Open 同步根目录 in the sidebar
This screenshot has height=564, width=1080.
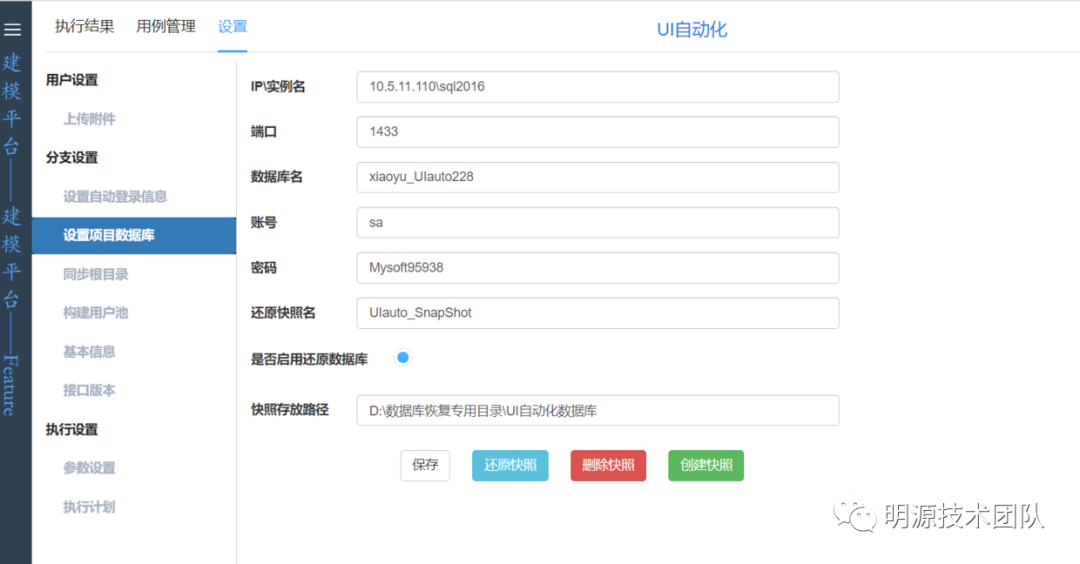pos(96,274)
